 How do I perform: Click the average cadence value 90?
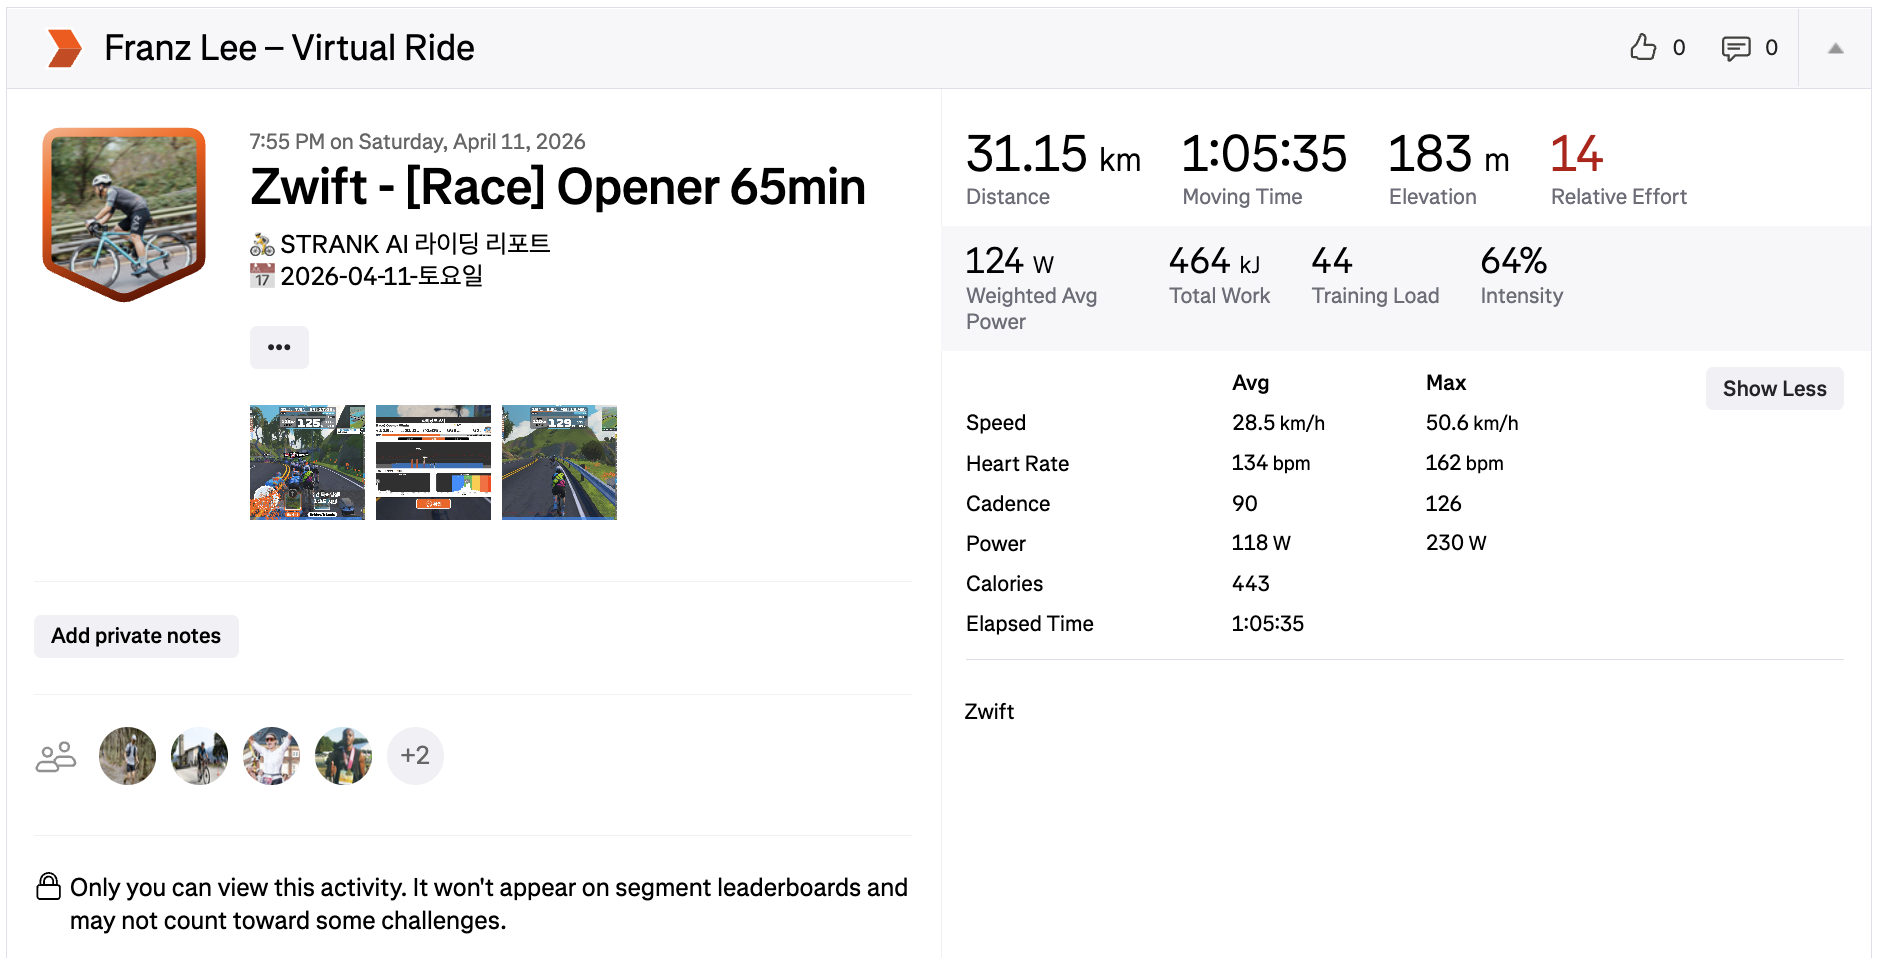coord(1245,503)
